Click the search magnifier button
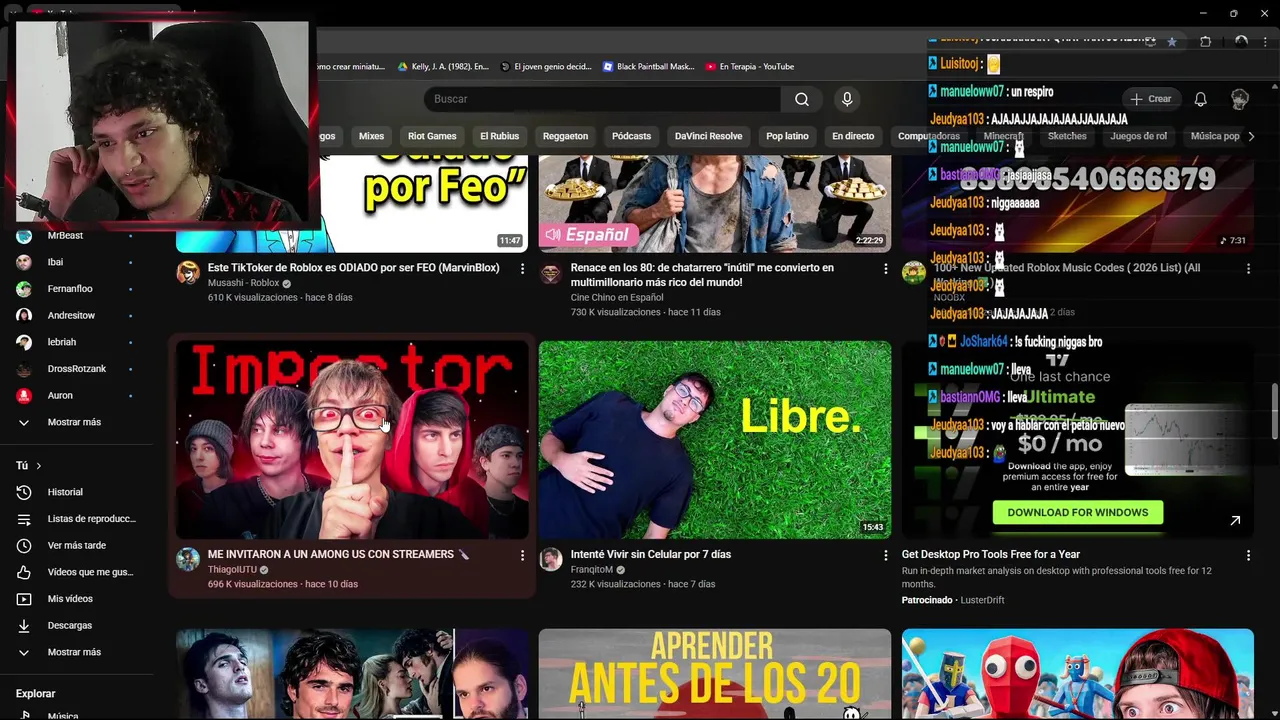The width and height of the screenshot is (1280, 720). click(801, 99)
